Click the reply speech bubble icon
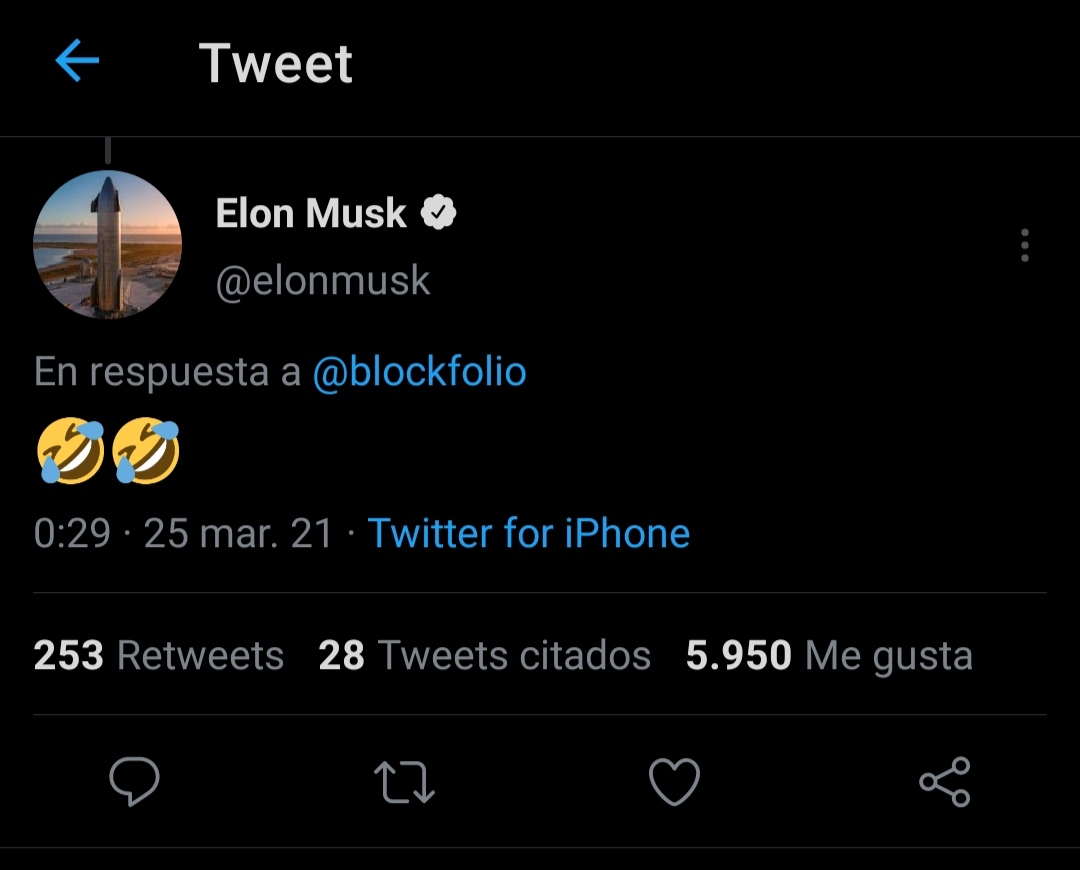Viewport: 1080px width, 870px height. [x=134, y=782]
